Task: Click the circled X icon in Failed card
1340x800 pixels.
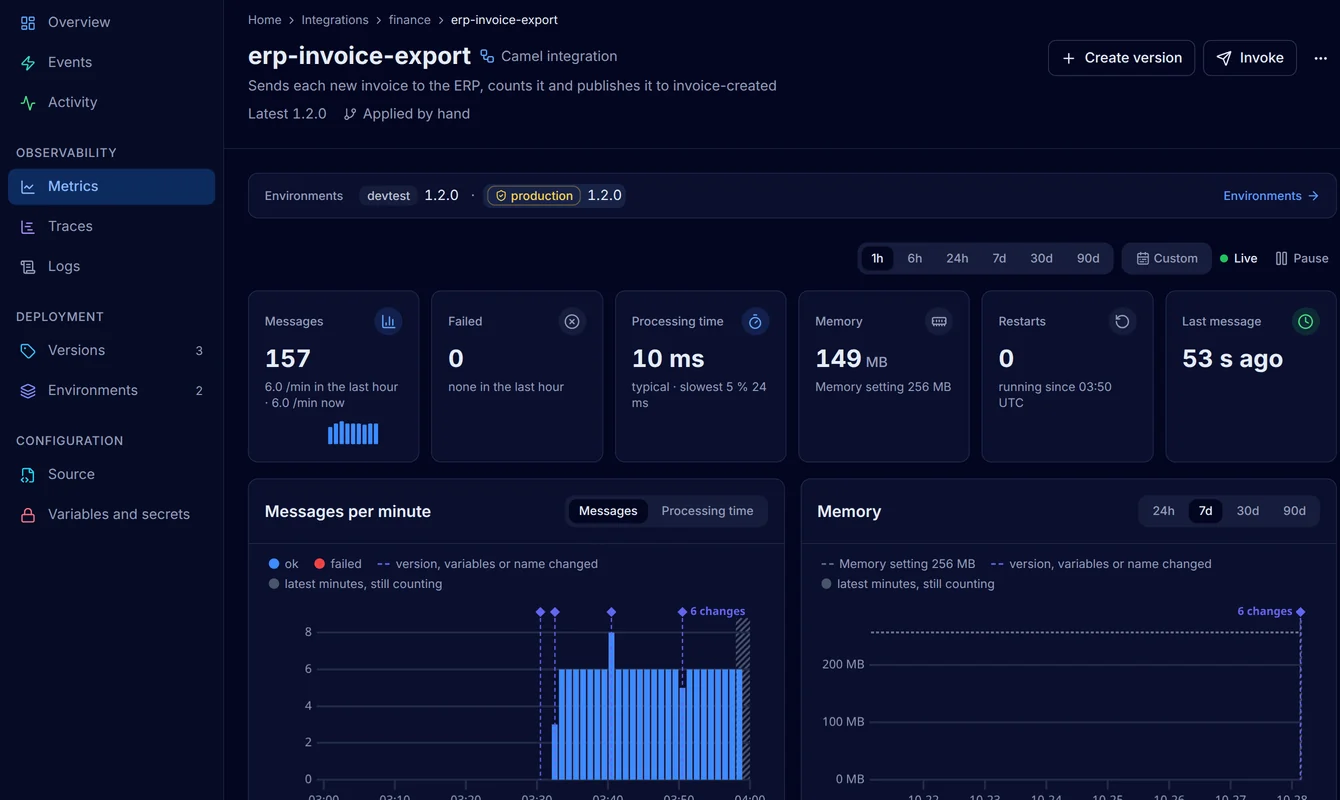Action: (x=572, y=321)
